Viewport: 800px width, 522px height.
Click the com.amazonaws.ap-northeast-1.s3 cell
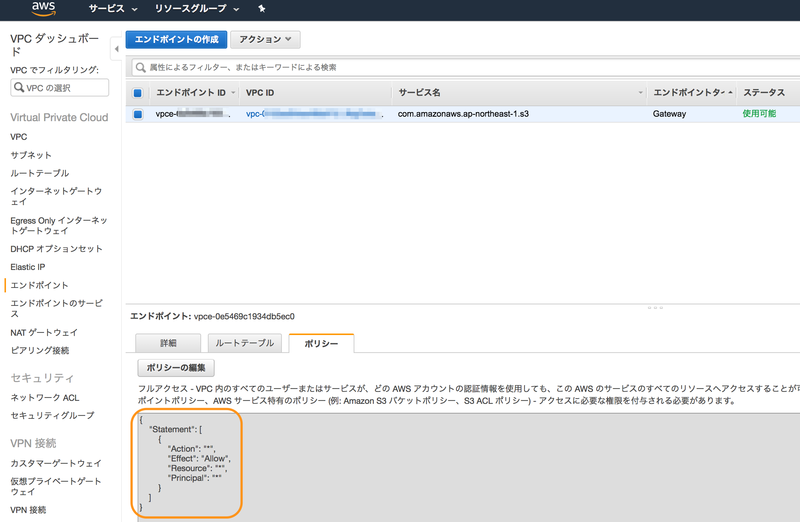[463, 114]
